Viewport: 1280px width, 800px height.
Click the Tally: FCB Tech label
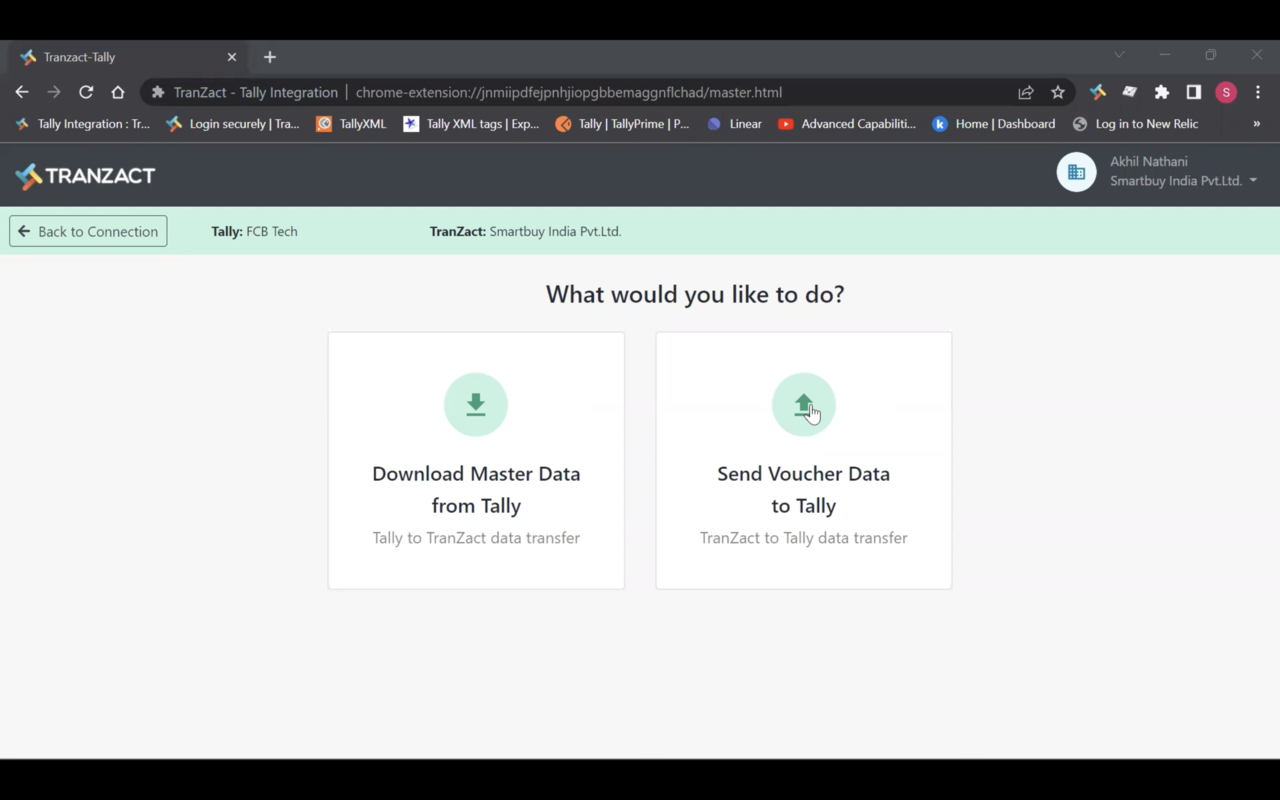coord(254,231)
